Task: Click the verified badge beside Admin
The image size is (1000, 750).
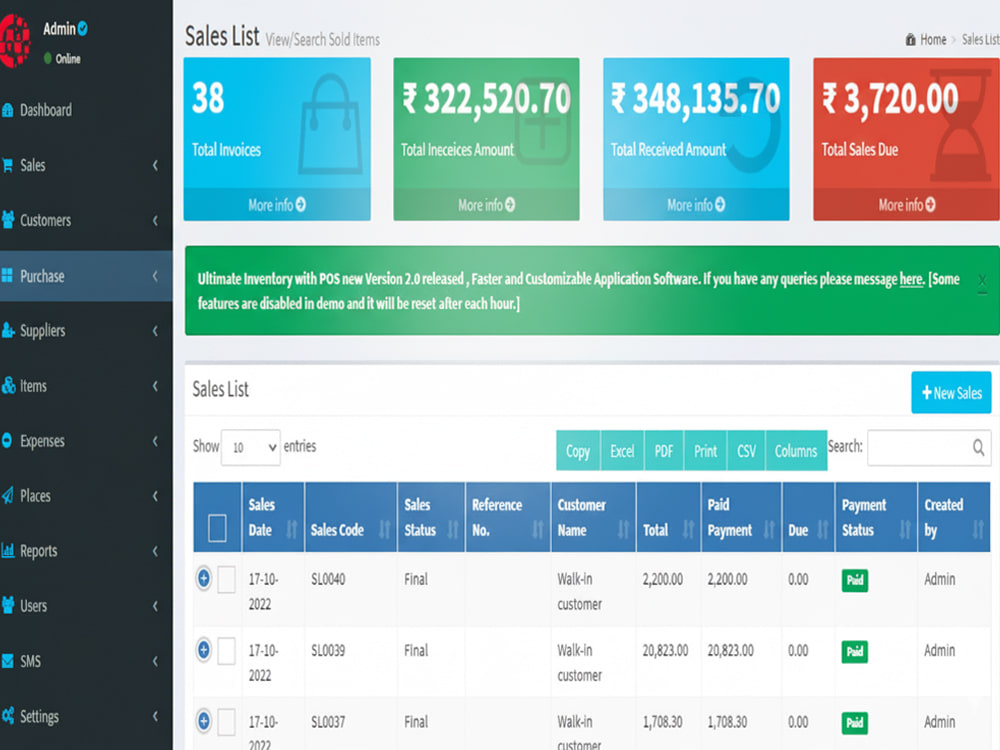Action: tap(83, 29)
